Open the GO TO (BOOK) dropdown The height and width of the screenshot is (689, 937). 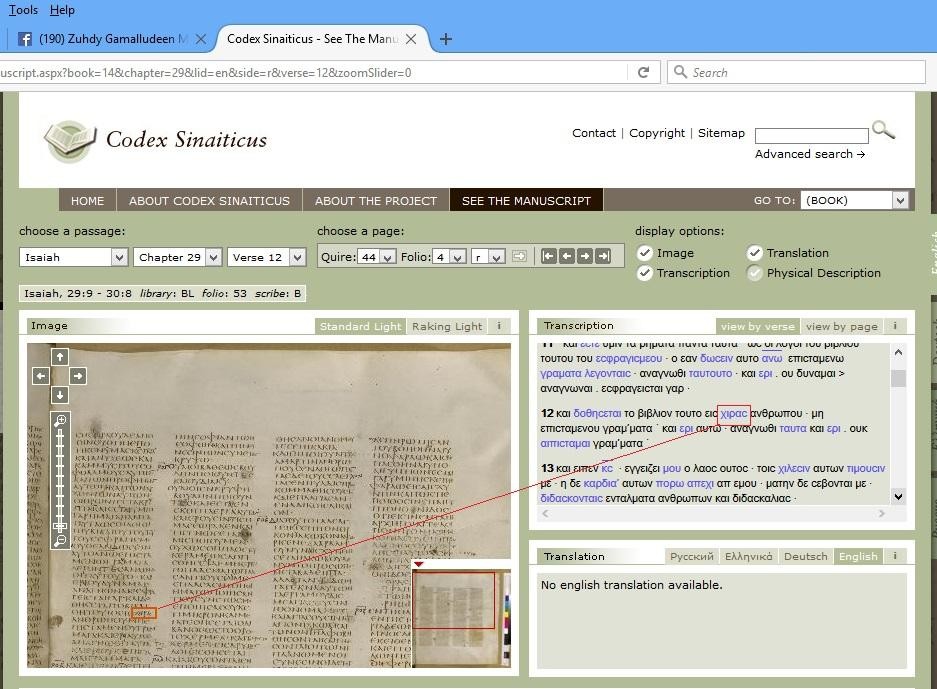[854, 200]
